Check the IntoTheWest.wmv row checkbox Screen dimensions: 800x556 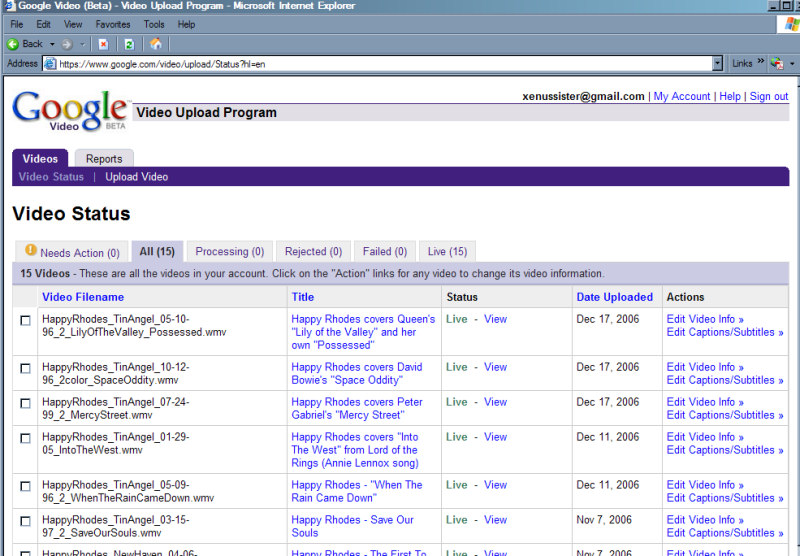pos(25,438)
